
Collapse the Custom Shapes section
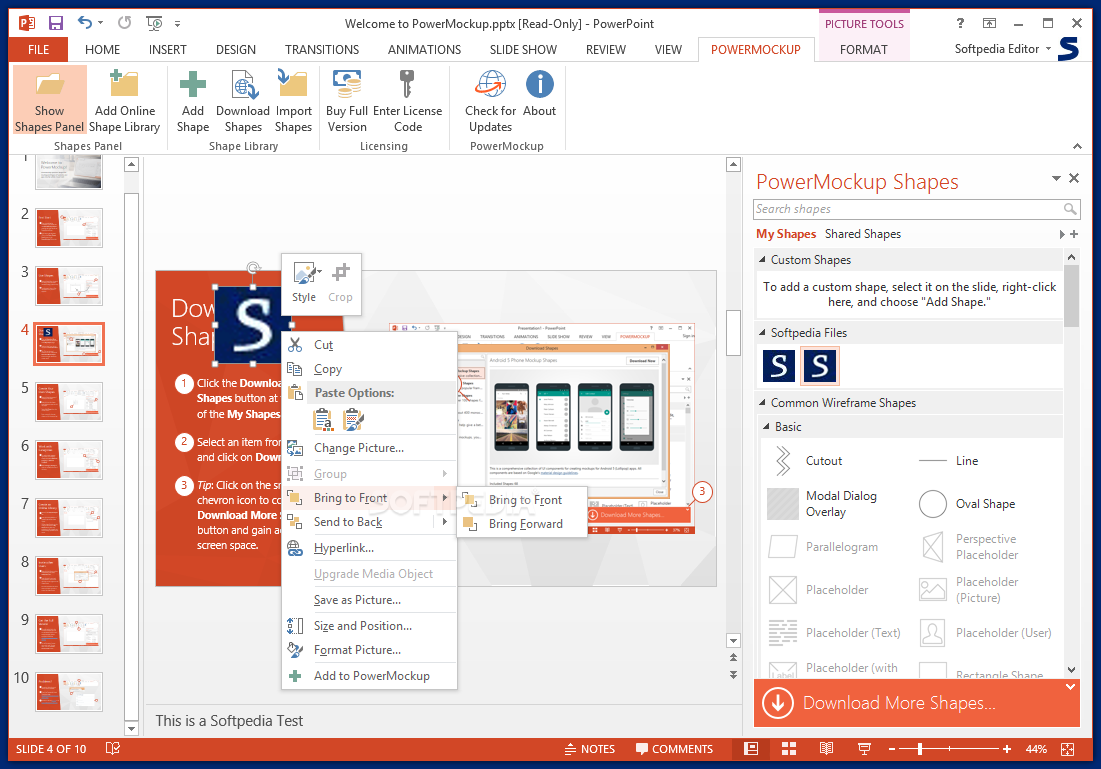[763, 260]
